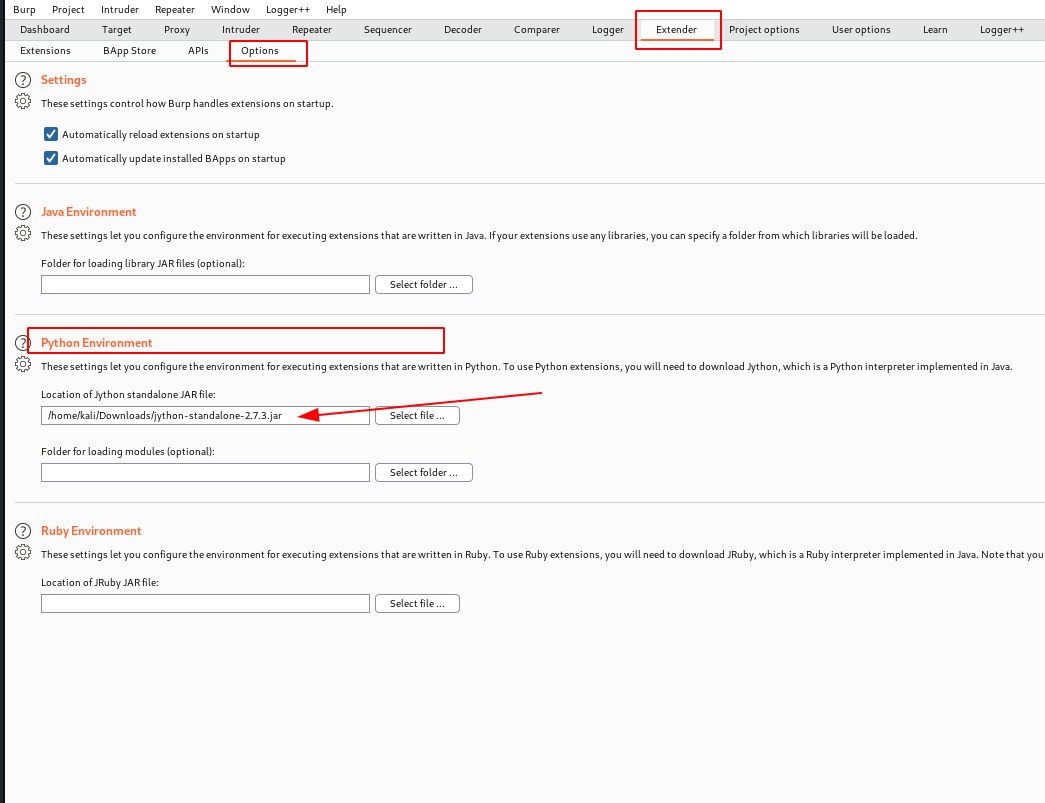Open the Logger++ menu in menu bar
1045x803 pixels.
click(288, 9)
